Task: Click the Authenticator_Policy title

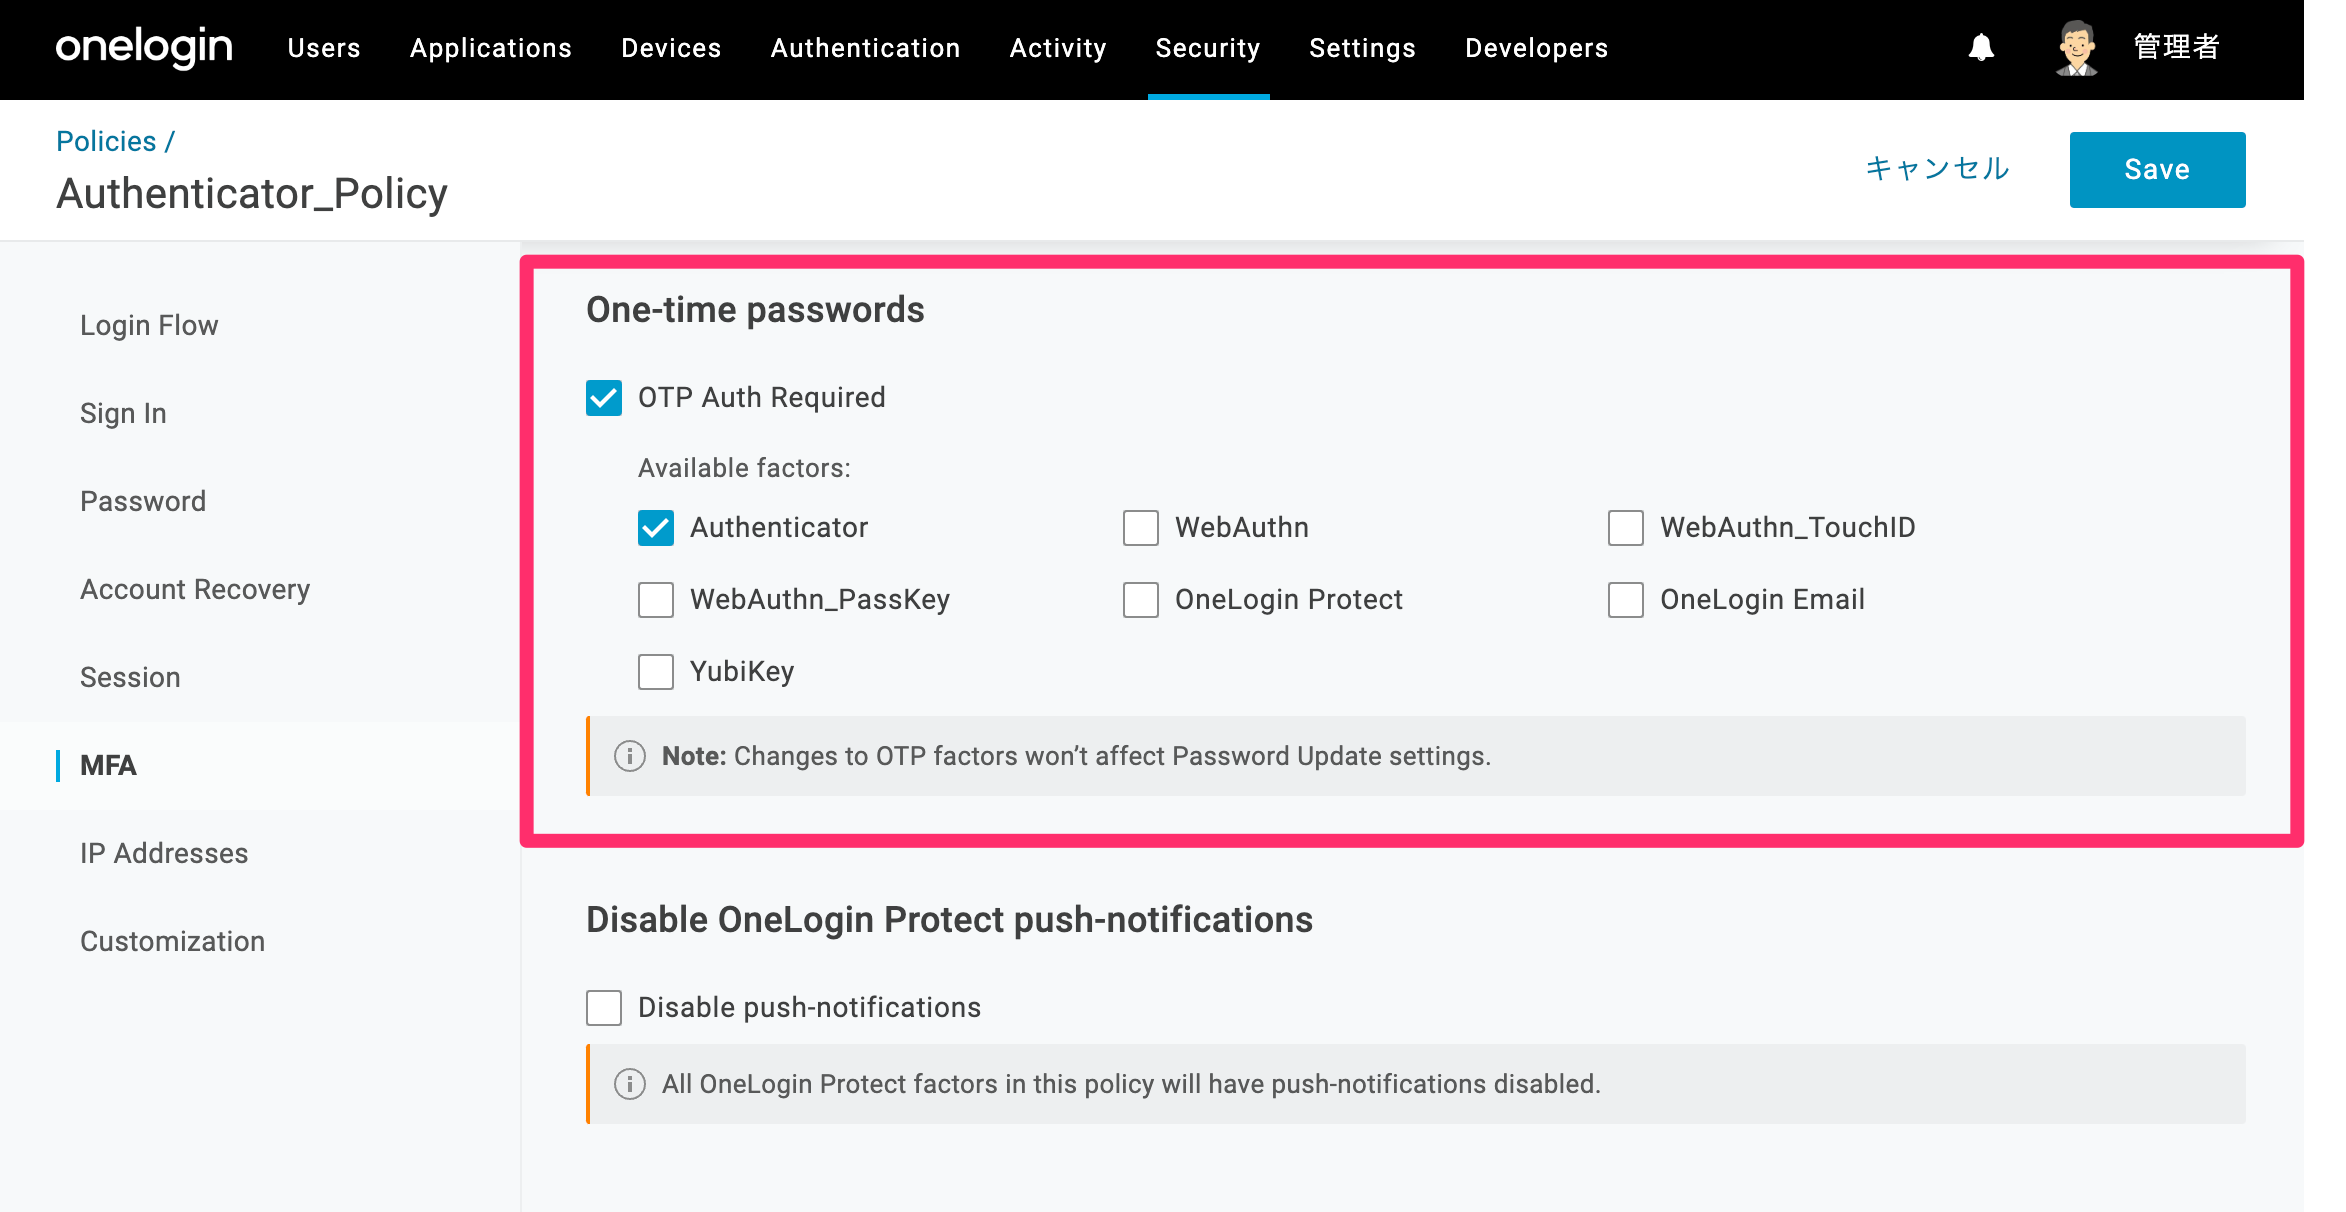Action: click(x=252, y=194)
